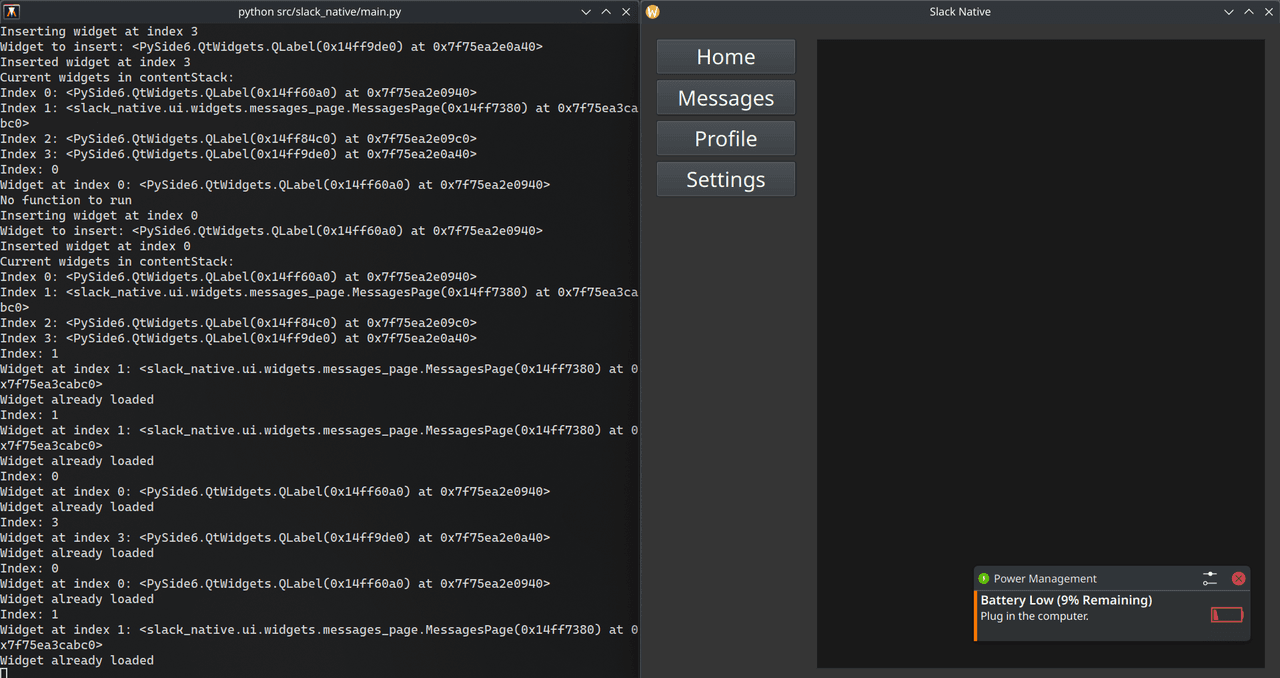Screen dimensions: 1280x678
Task: Maximize the python terminal window
Action: coord(606,12)
